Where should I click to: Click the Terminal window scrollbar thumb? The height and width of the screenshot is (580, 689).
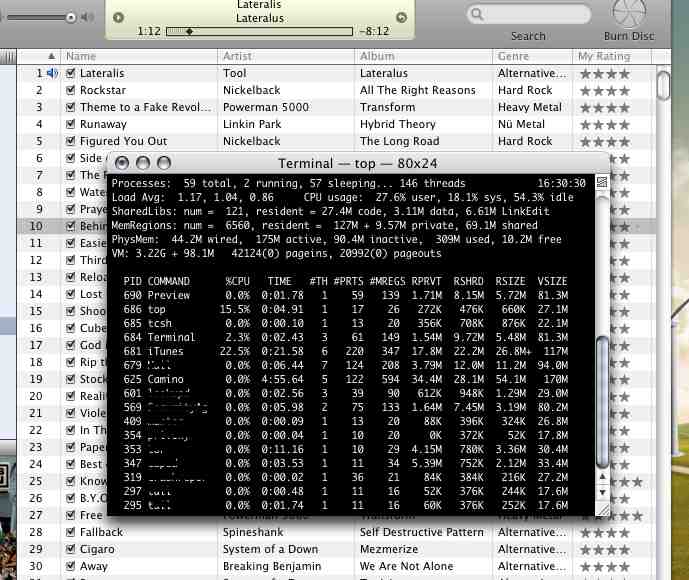[x=602, y=402]
